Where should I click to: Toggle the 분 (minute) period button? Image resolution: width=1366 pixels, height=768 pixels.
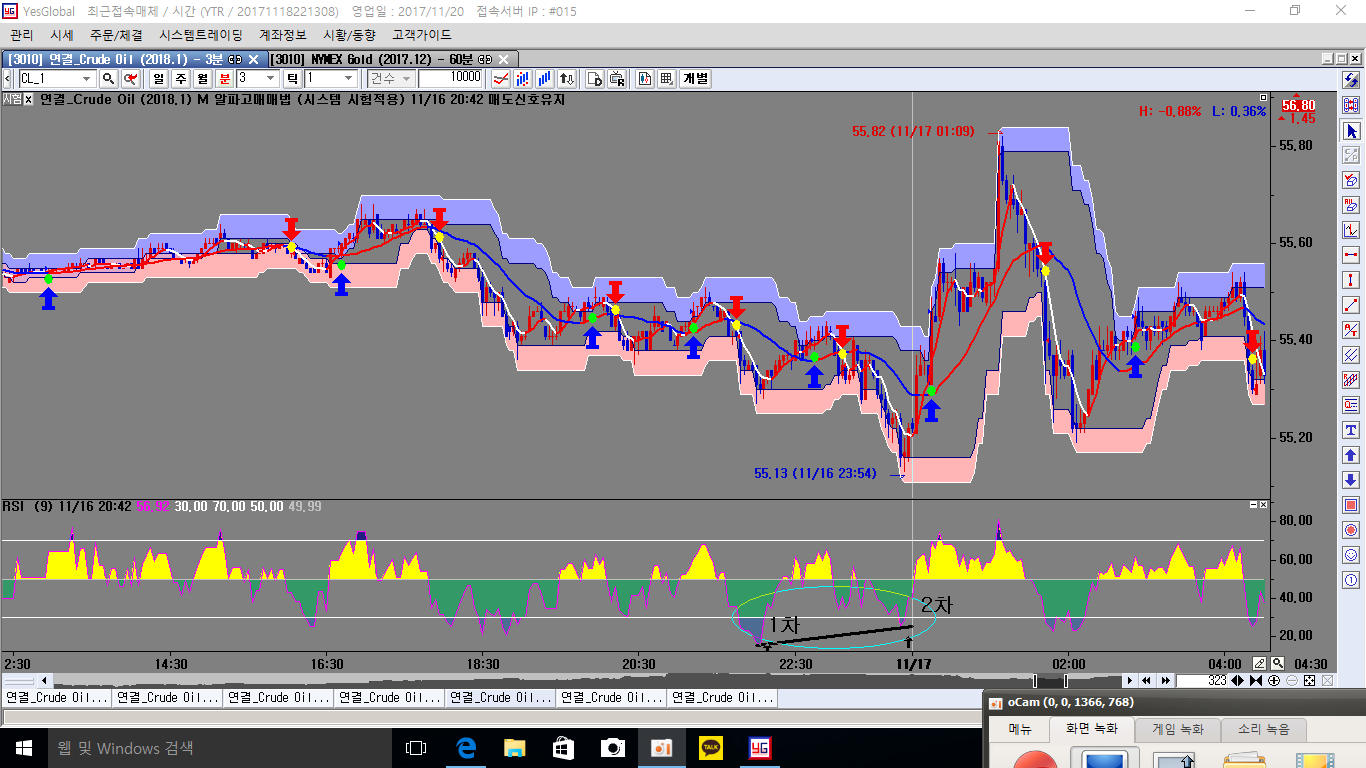click(225, 78)
